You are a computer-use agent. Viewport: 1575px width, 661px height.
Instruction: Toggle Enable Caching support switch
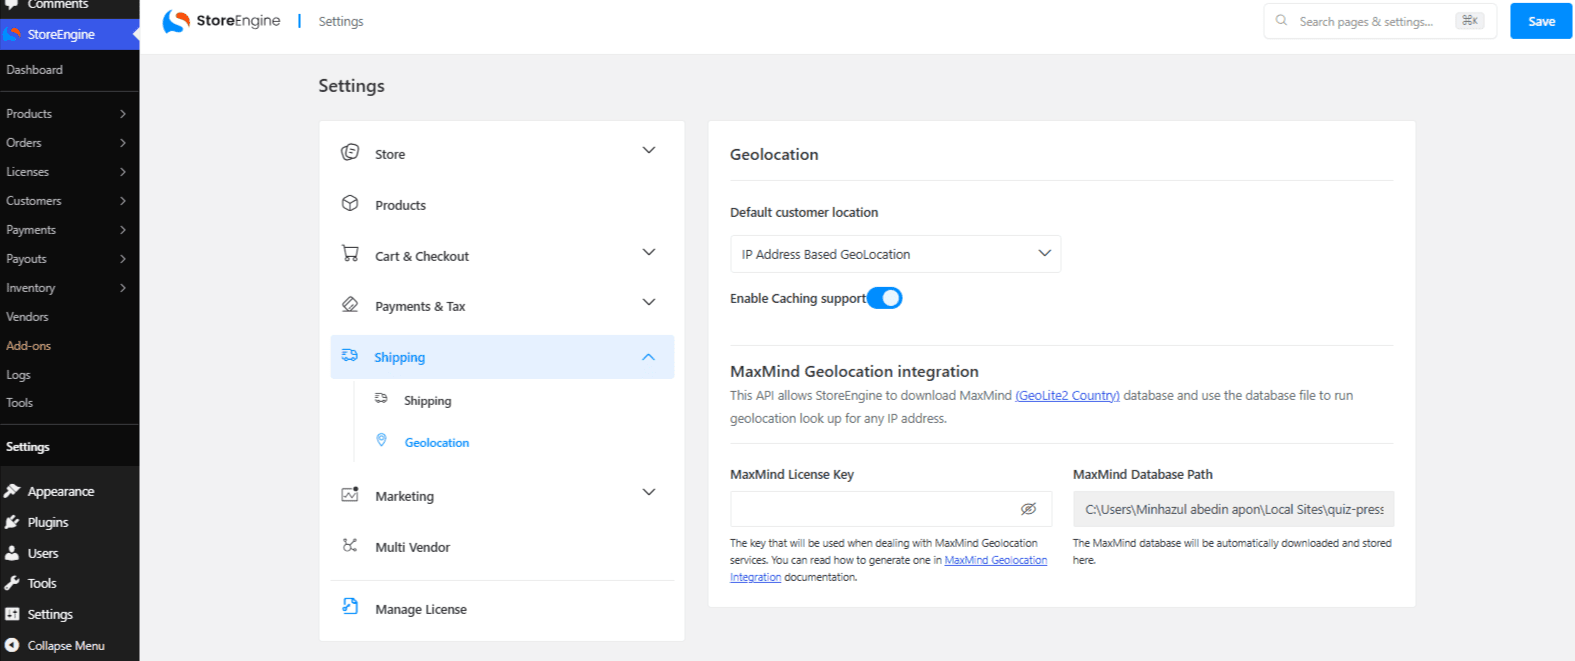point(884,298)
